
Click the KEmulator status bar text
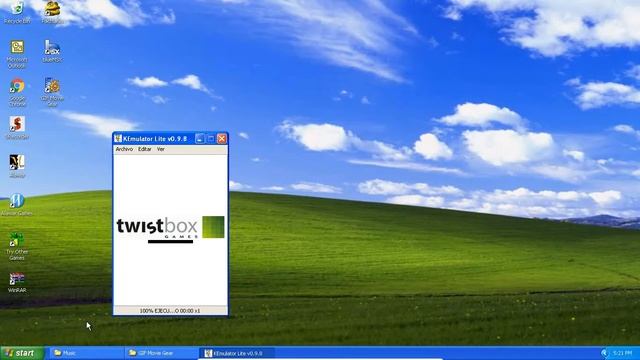(x=170, y=311)
